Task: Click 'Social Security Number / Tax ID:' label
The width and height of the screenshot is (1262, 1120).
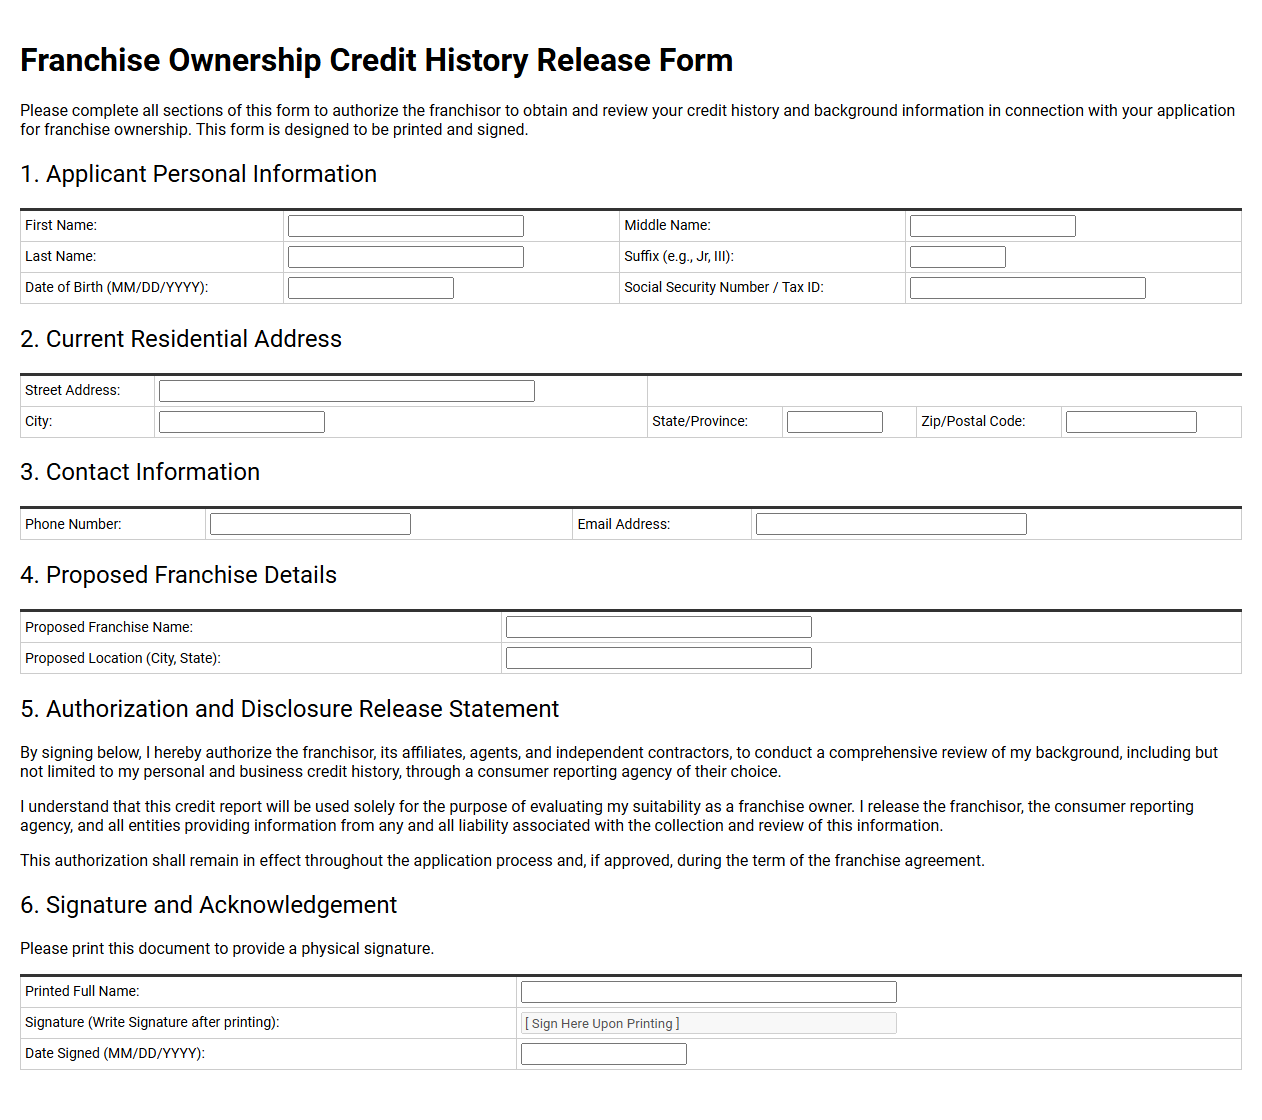Action: [x=724, y=288]
